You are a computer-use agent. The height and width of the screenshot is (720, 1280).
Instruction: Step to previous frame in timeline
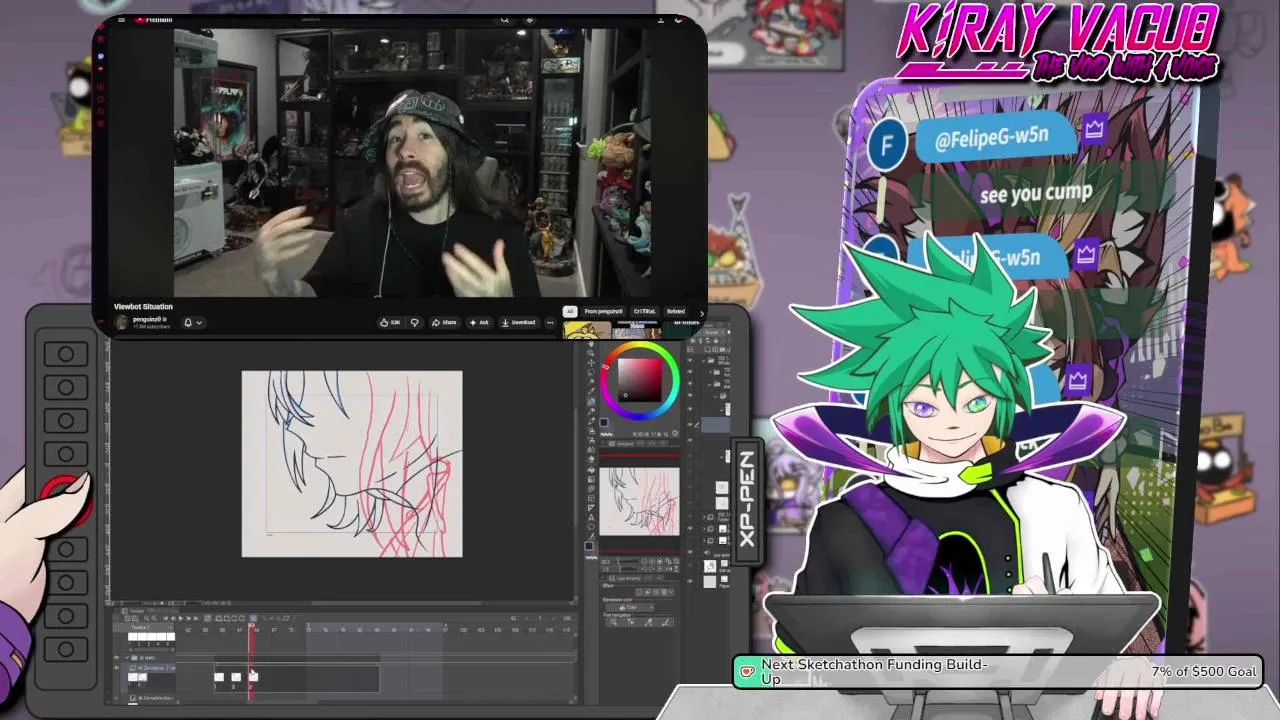click(x=173, y=618)
